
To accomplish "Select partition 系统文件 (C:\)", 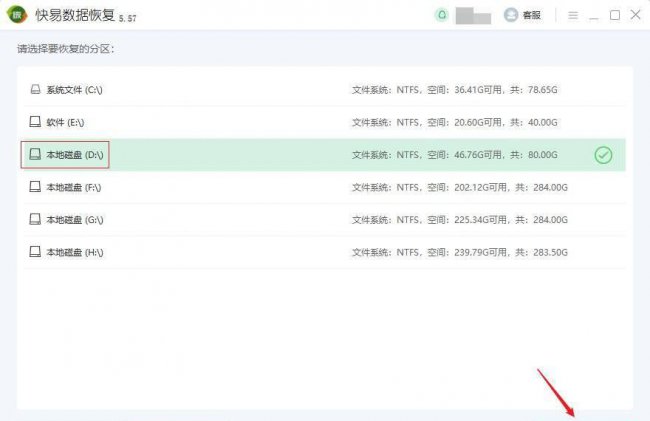I will tap(325, 90).
